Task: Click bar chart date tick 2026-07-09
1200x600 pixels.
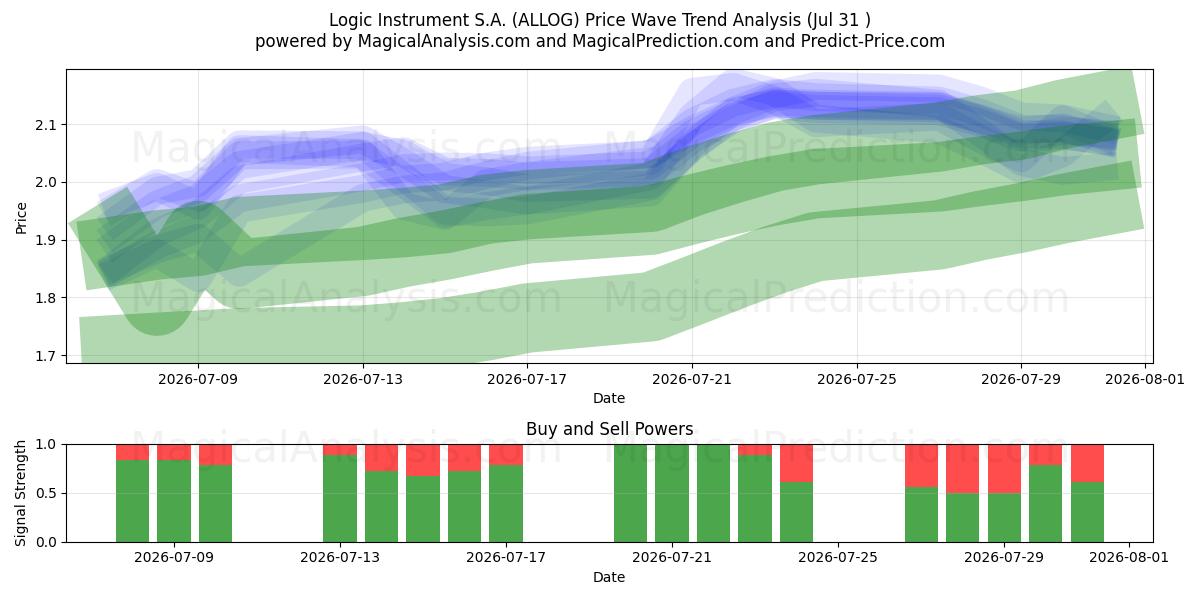Action: (x=174, y=558)
